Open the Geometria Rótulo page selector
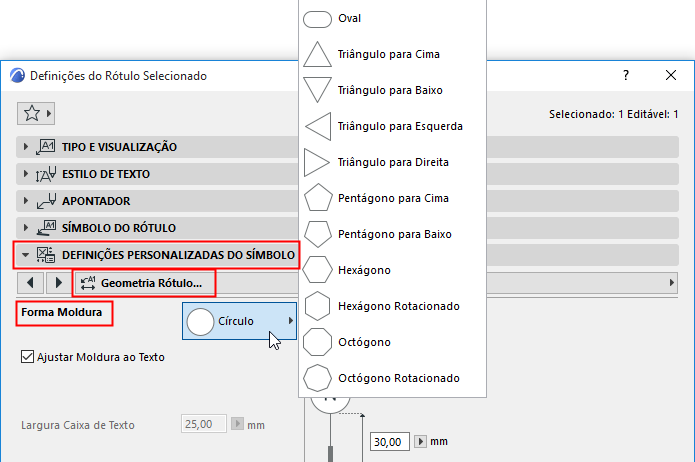 click(144, 283)
